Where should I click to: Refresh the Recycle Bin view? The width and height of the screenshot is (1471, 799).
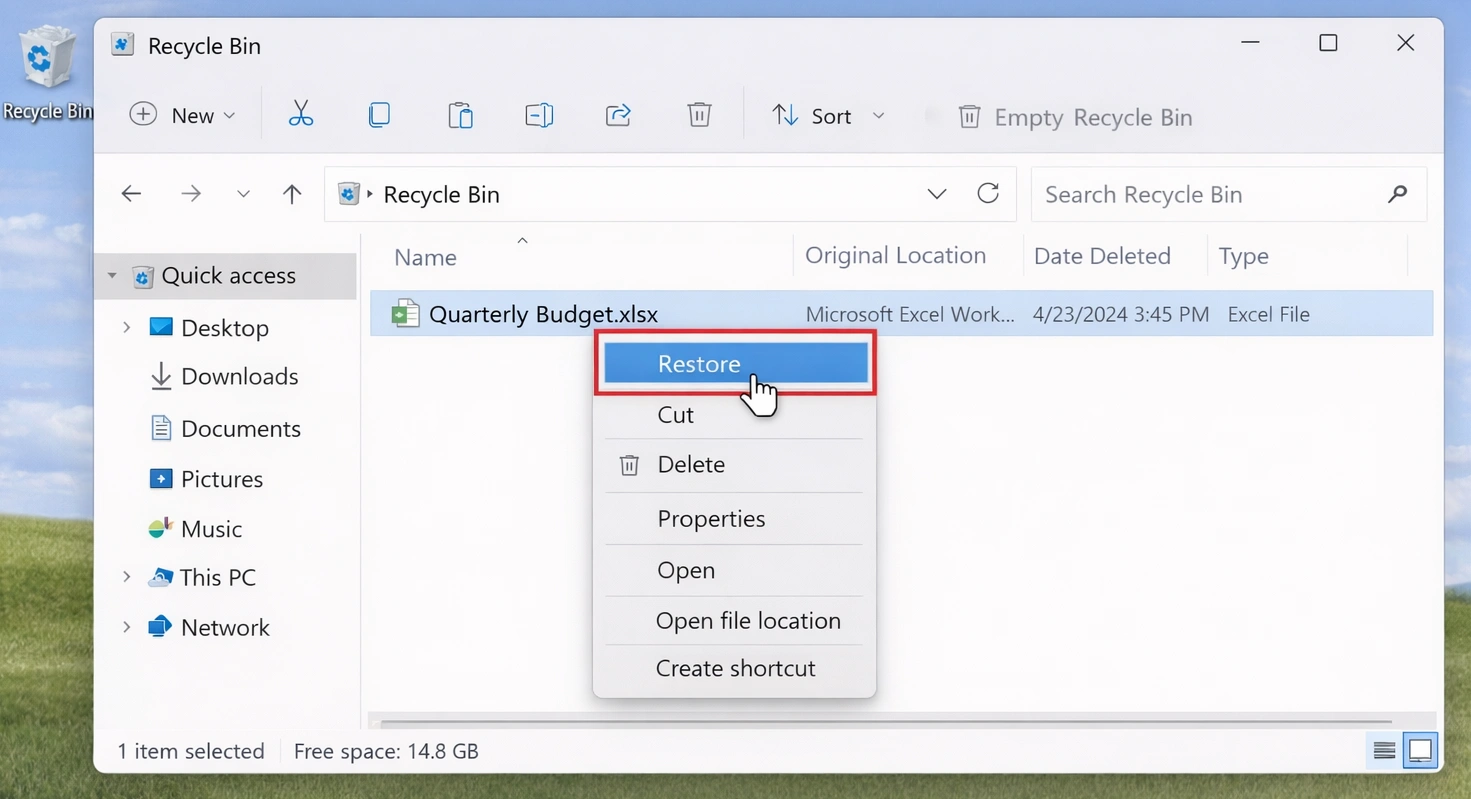988,193
